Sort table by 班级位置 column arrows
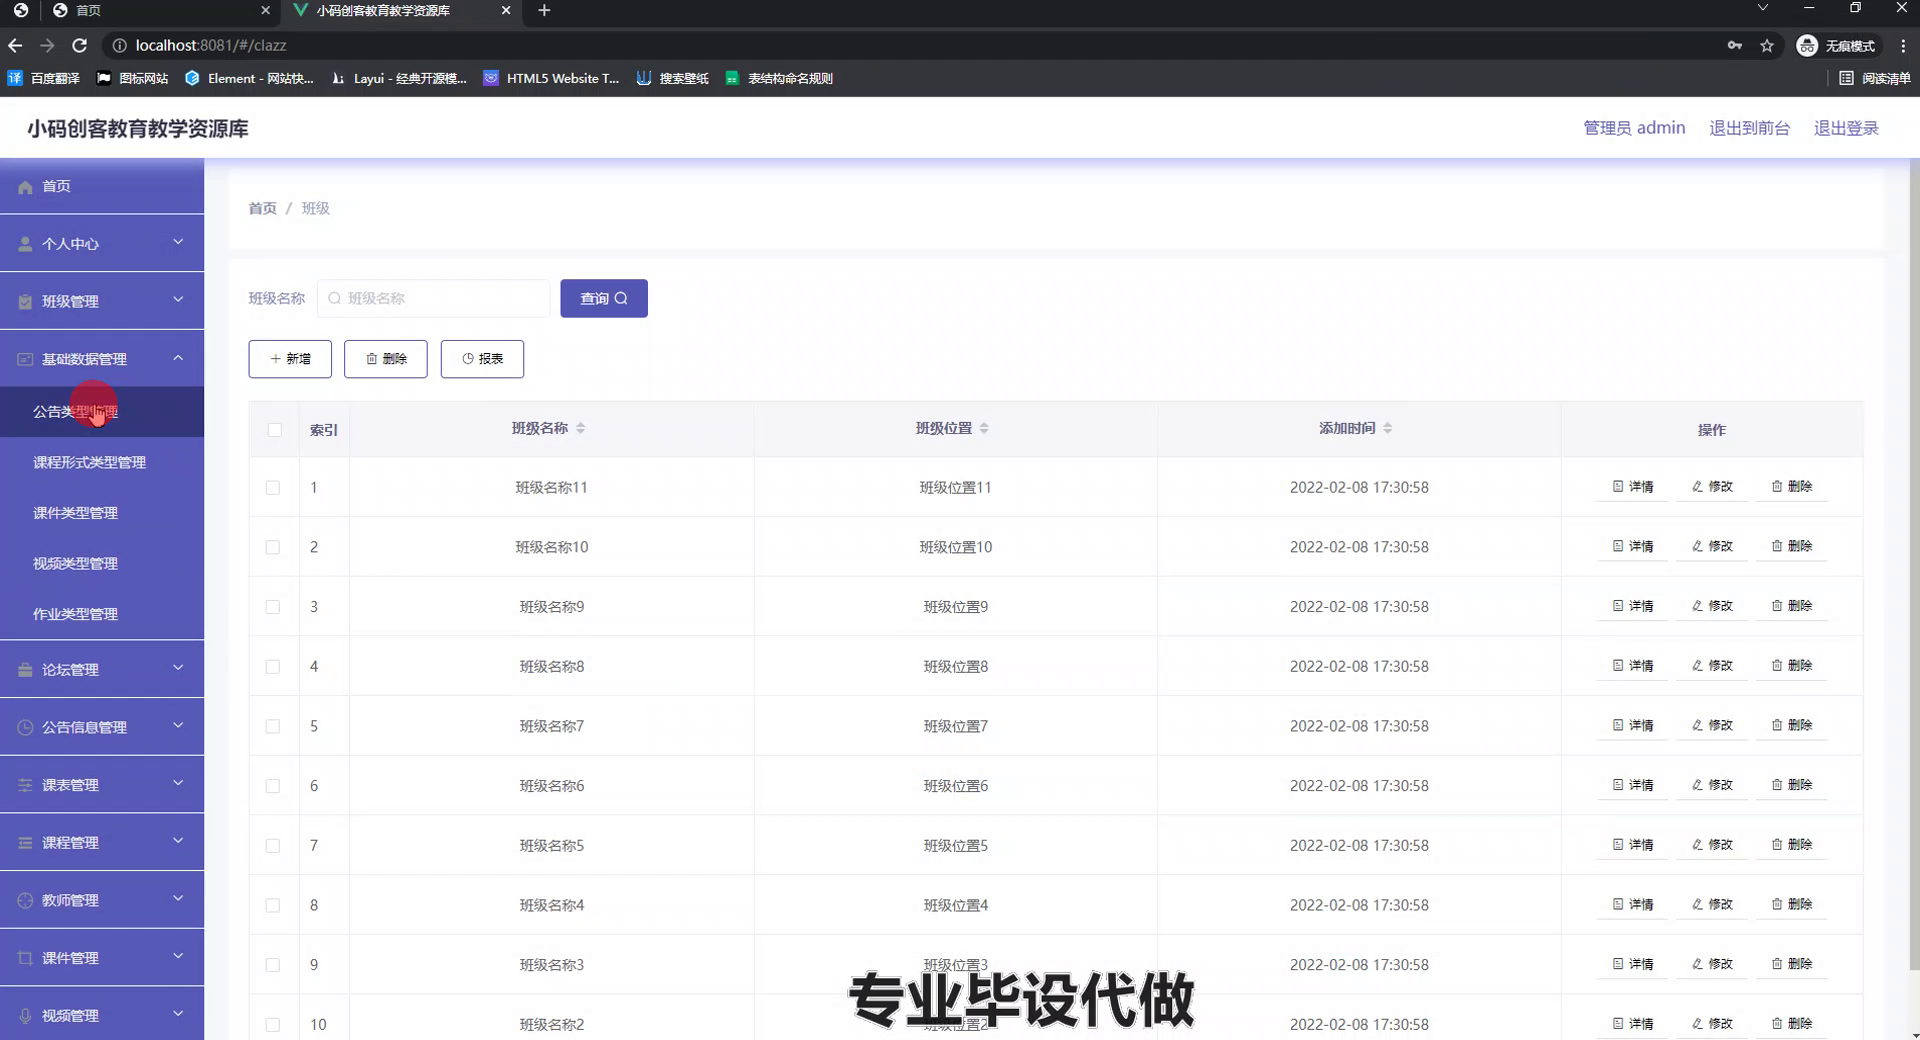 point(984,428)
